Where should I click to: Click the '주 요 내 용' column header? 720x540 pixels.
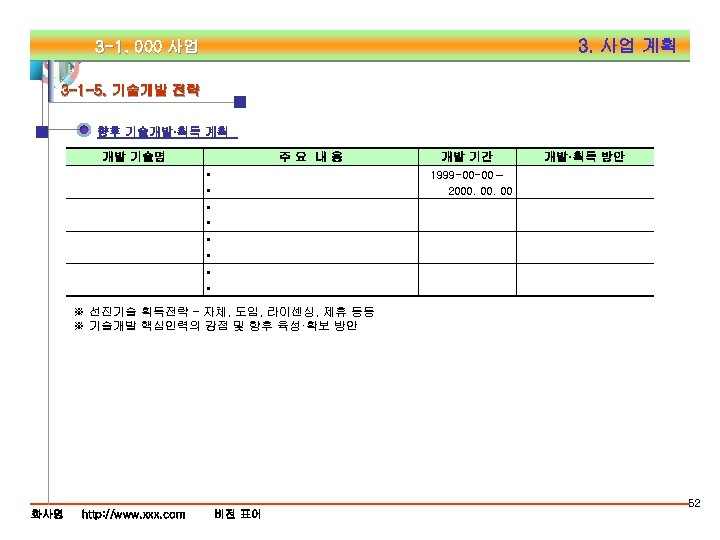[311, 157]
